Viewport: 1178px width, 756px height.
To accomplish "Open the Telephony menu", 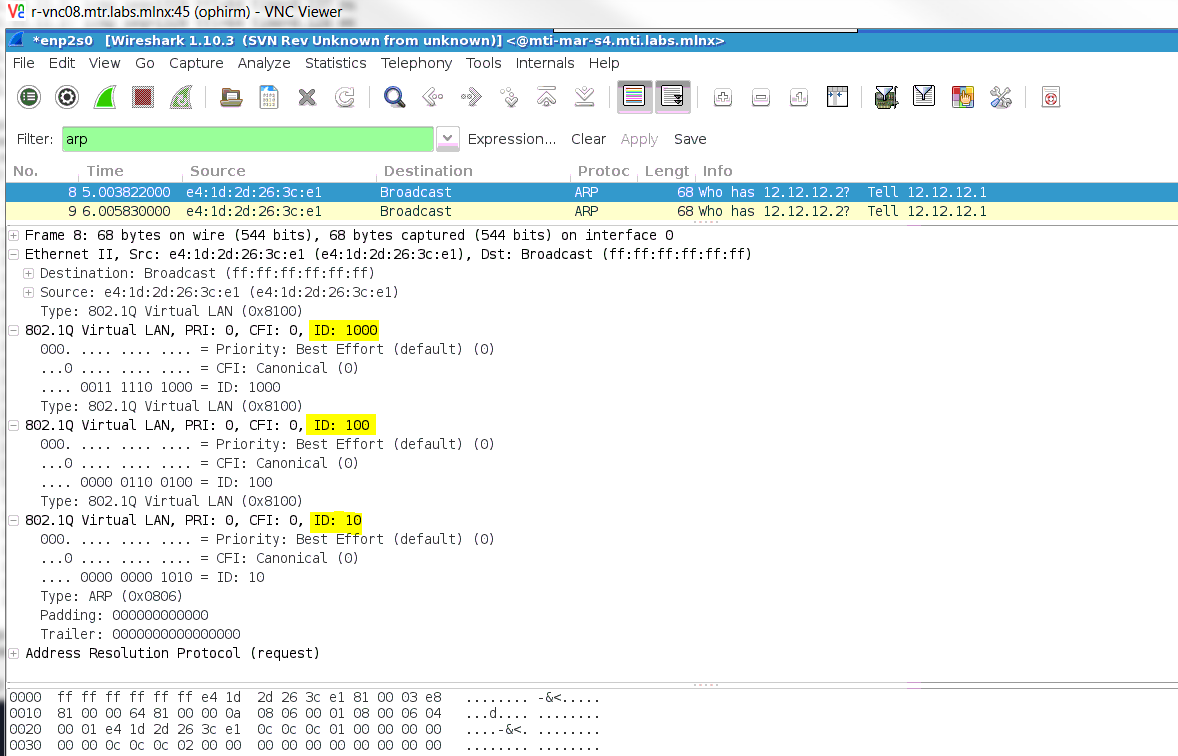I will click(x=416, y=63).
